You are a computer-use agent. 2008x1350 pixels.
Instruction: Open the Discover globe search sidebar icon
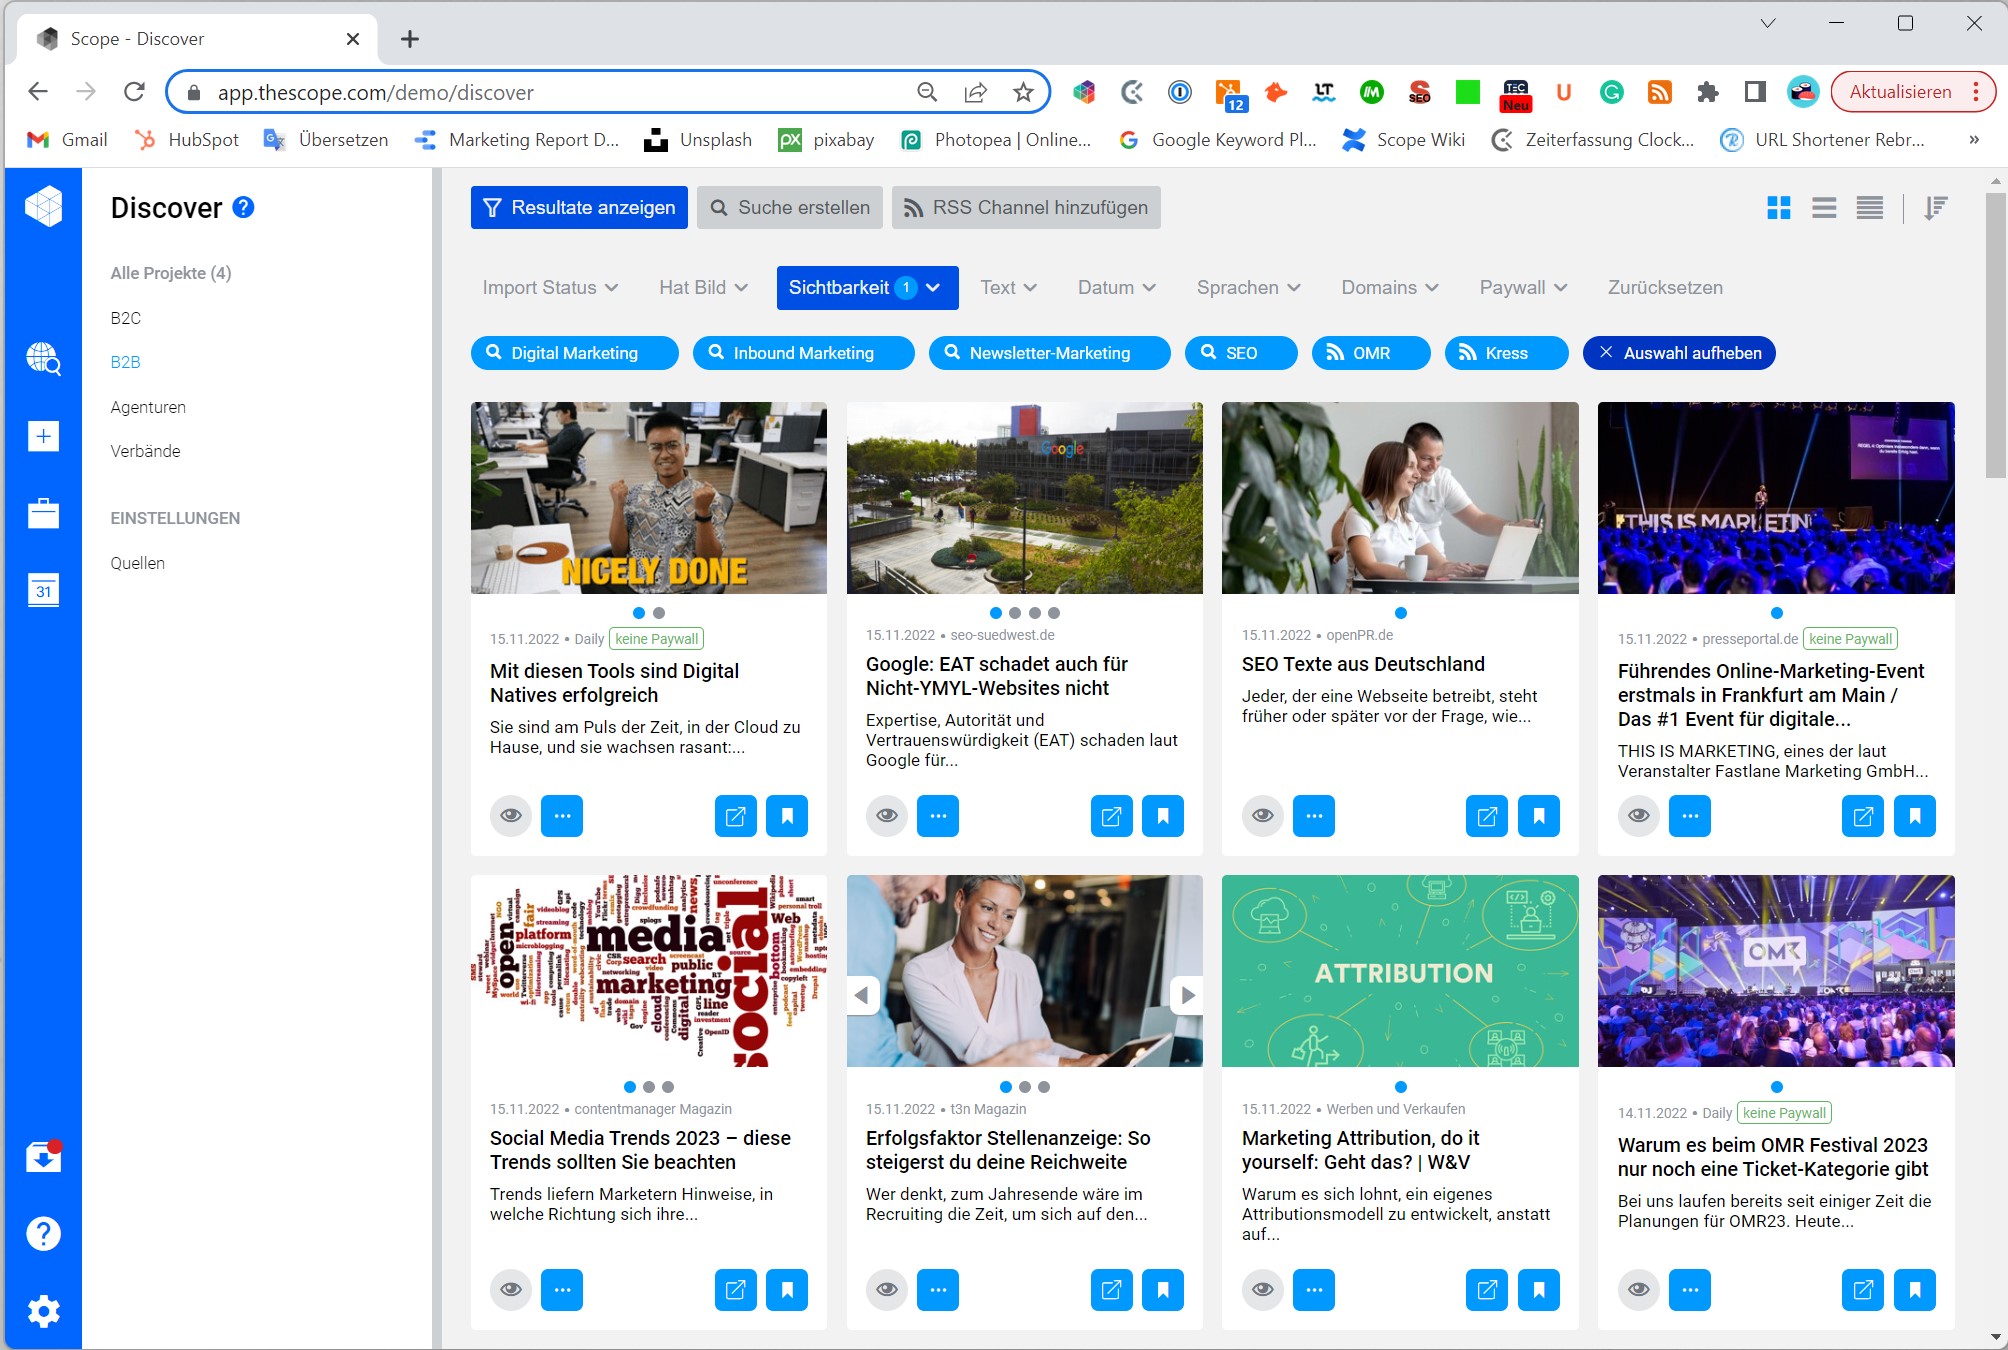43,358
